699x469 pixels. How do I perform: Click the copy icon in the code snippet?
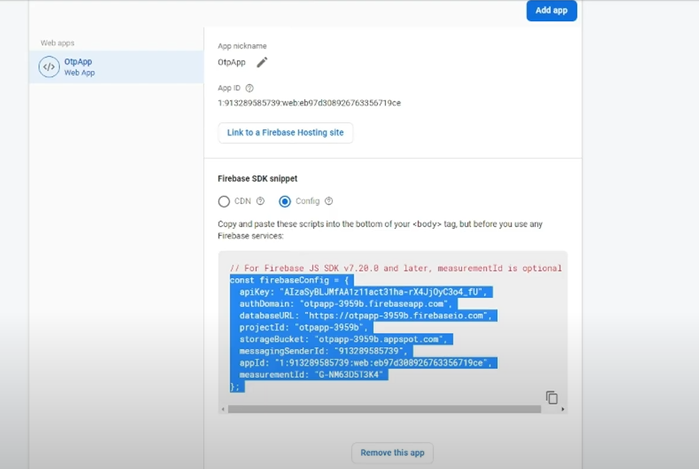click(x=551, y=397)
